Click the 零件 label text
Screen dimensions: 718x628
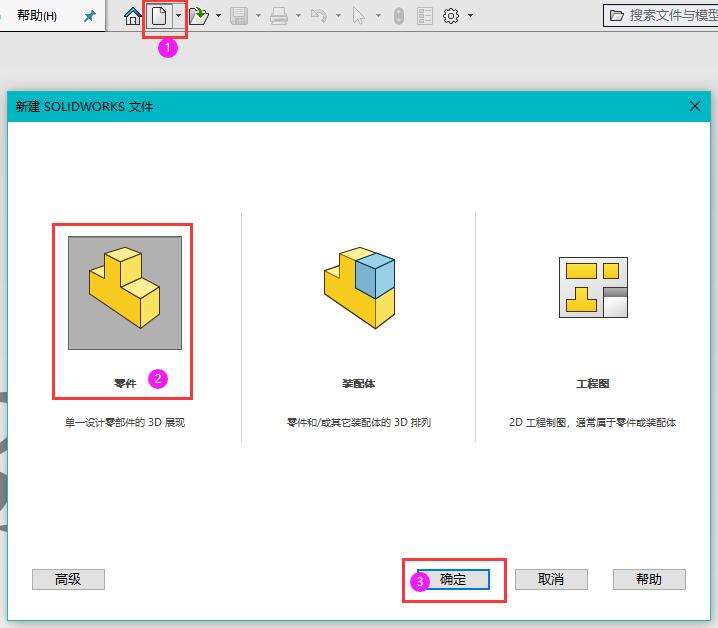pos(125,383)
